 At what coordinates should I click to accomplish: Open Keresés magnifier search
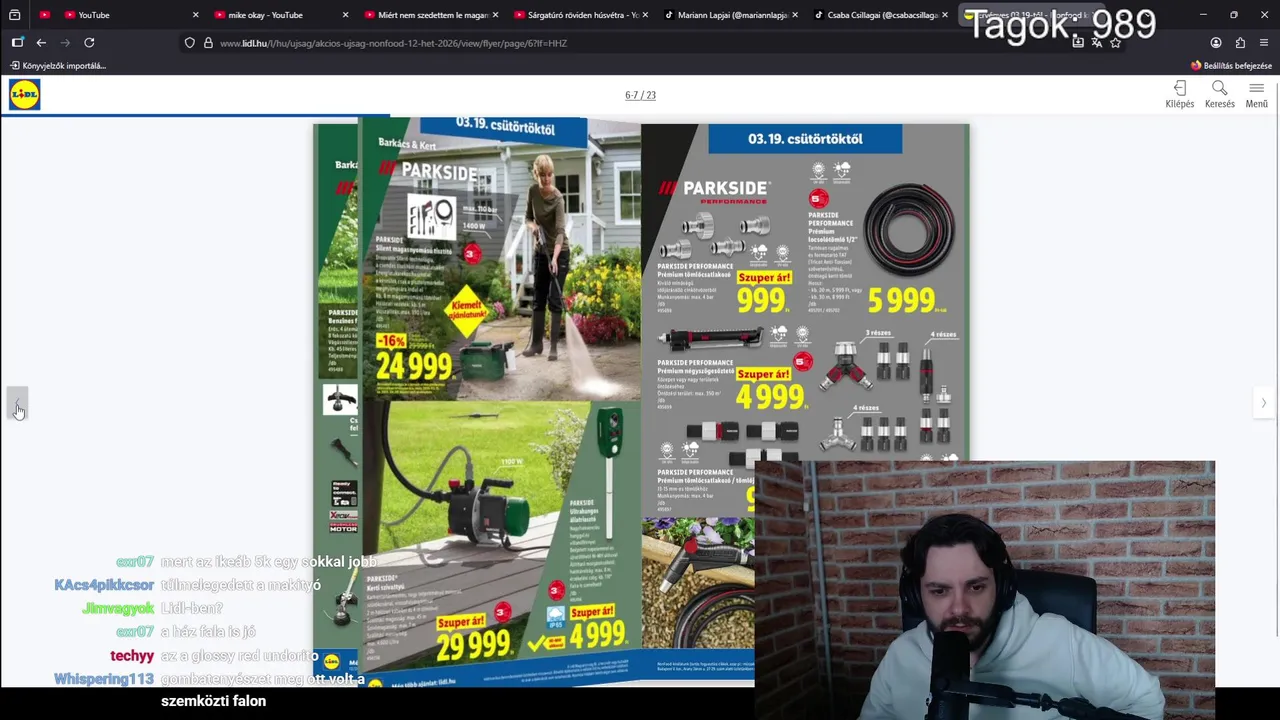point(1219,95)
